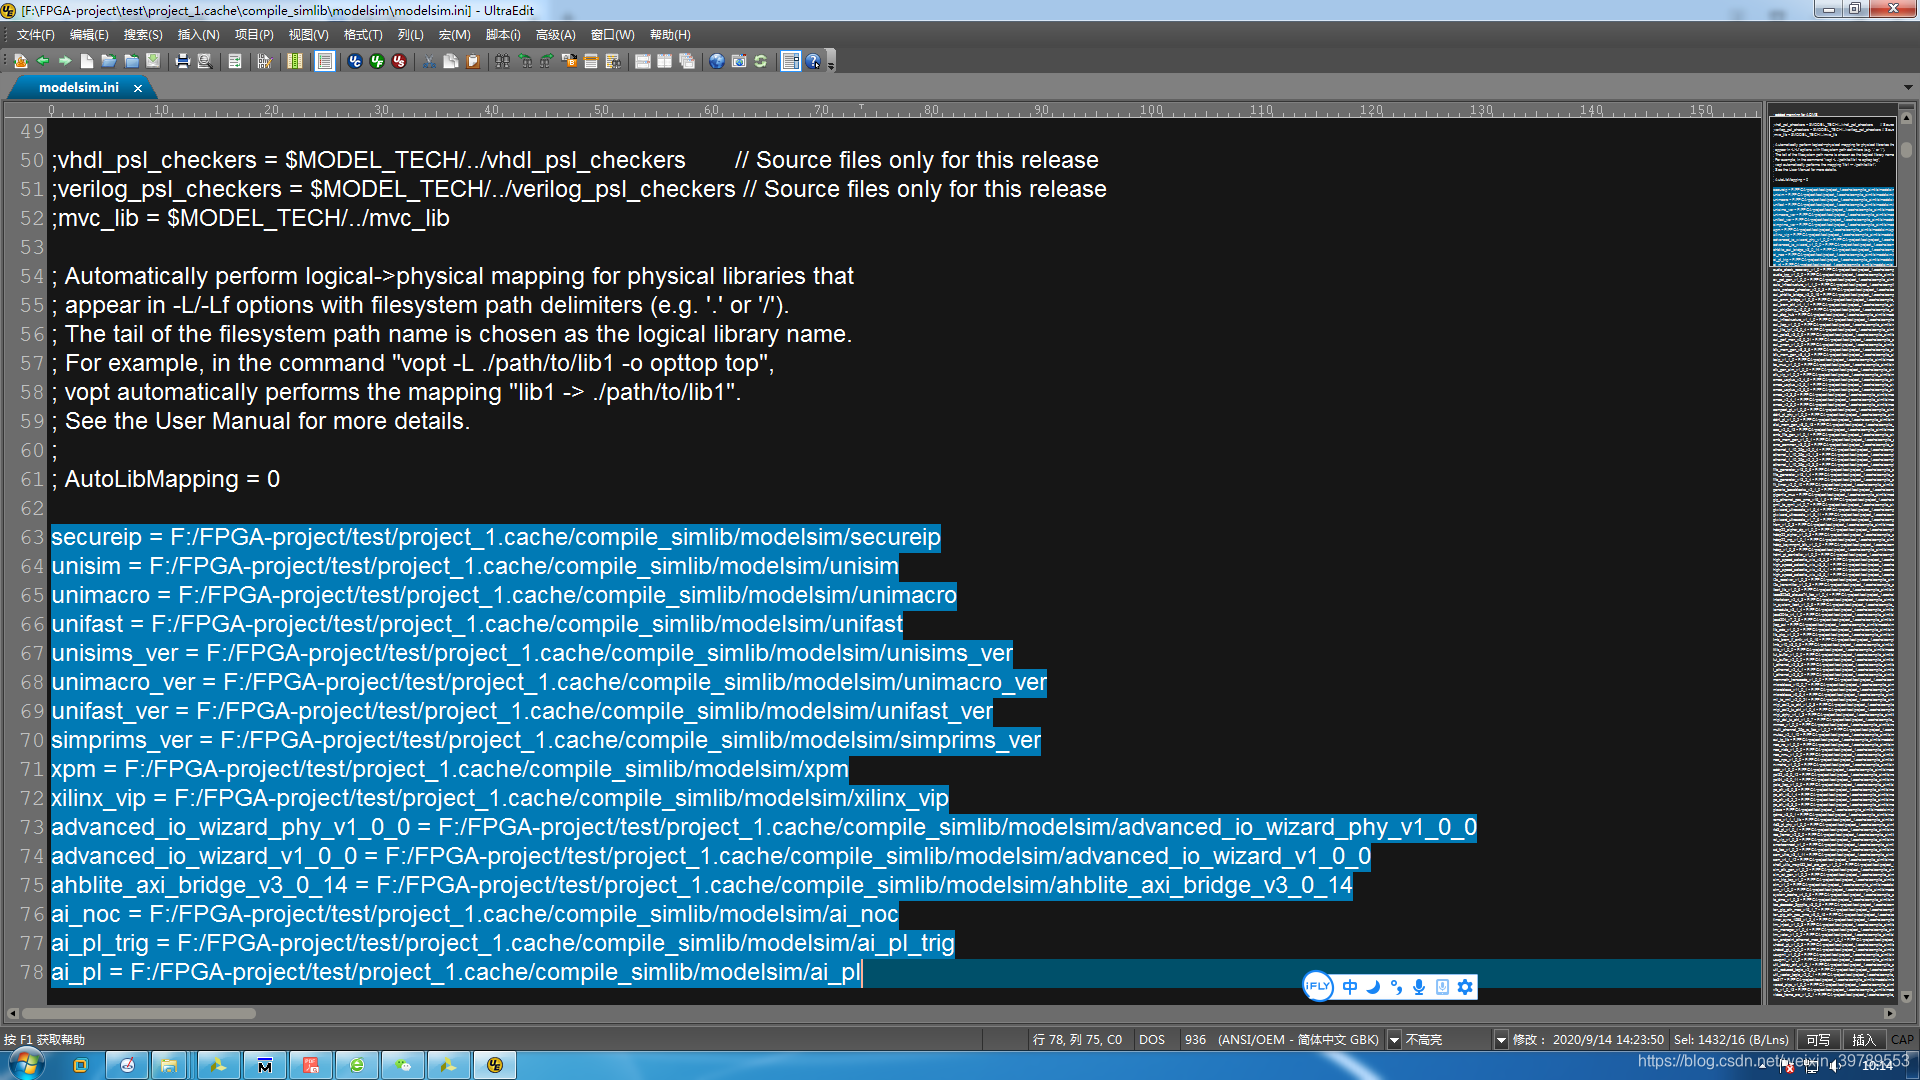The image size is (1920, 1080).
Task: Open the 格式(T) menu
Action: (362, 35)
